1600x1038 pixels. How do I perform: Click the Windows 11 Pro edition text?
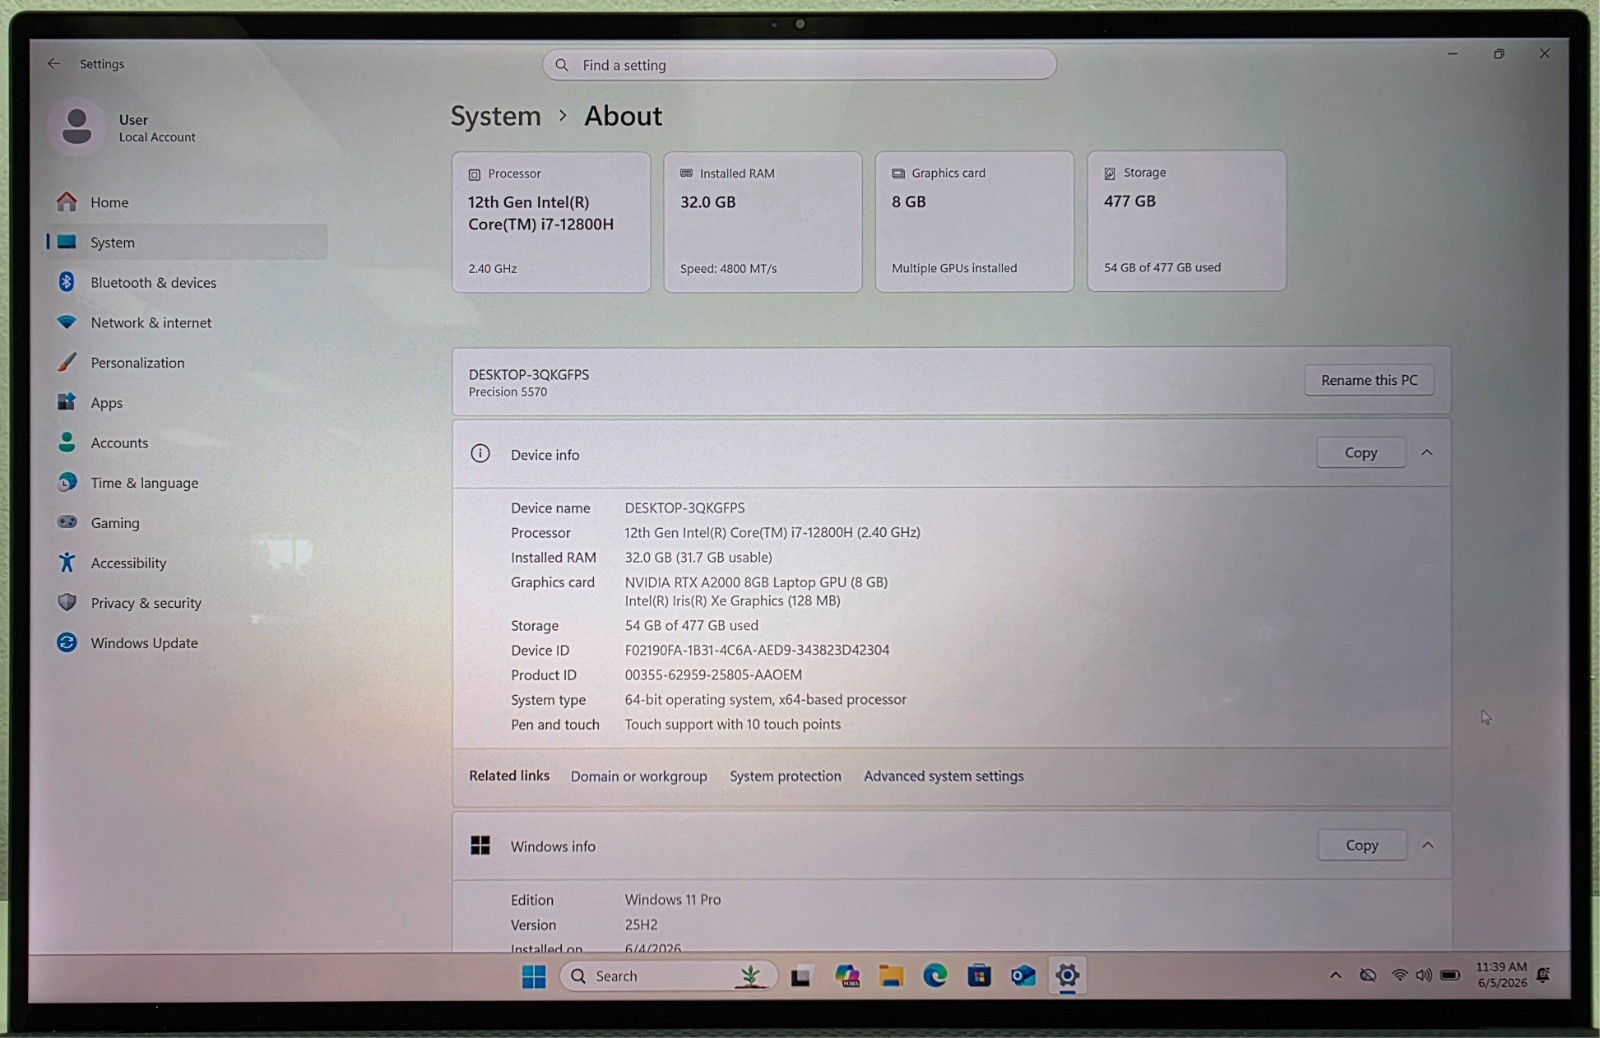pos(673,900)
